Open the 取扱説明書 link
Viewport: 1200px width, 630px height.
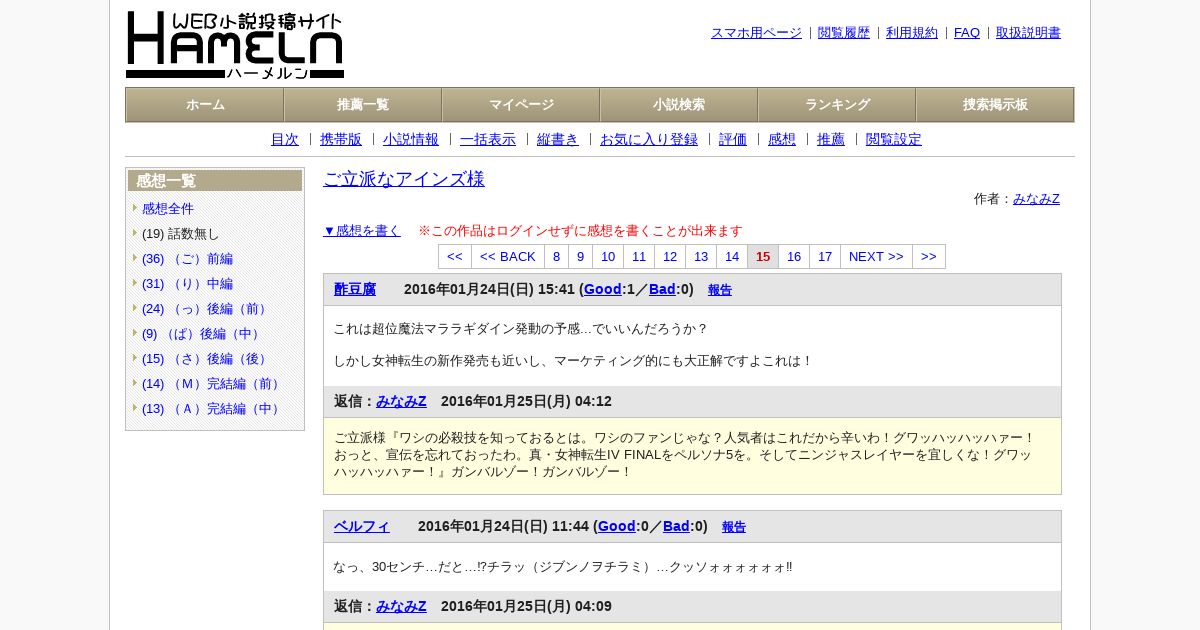(x=1028, y=33)
